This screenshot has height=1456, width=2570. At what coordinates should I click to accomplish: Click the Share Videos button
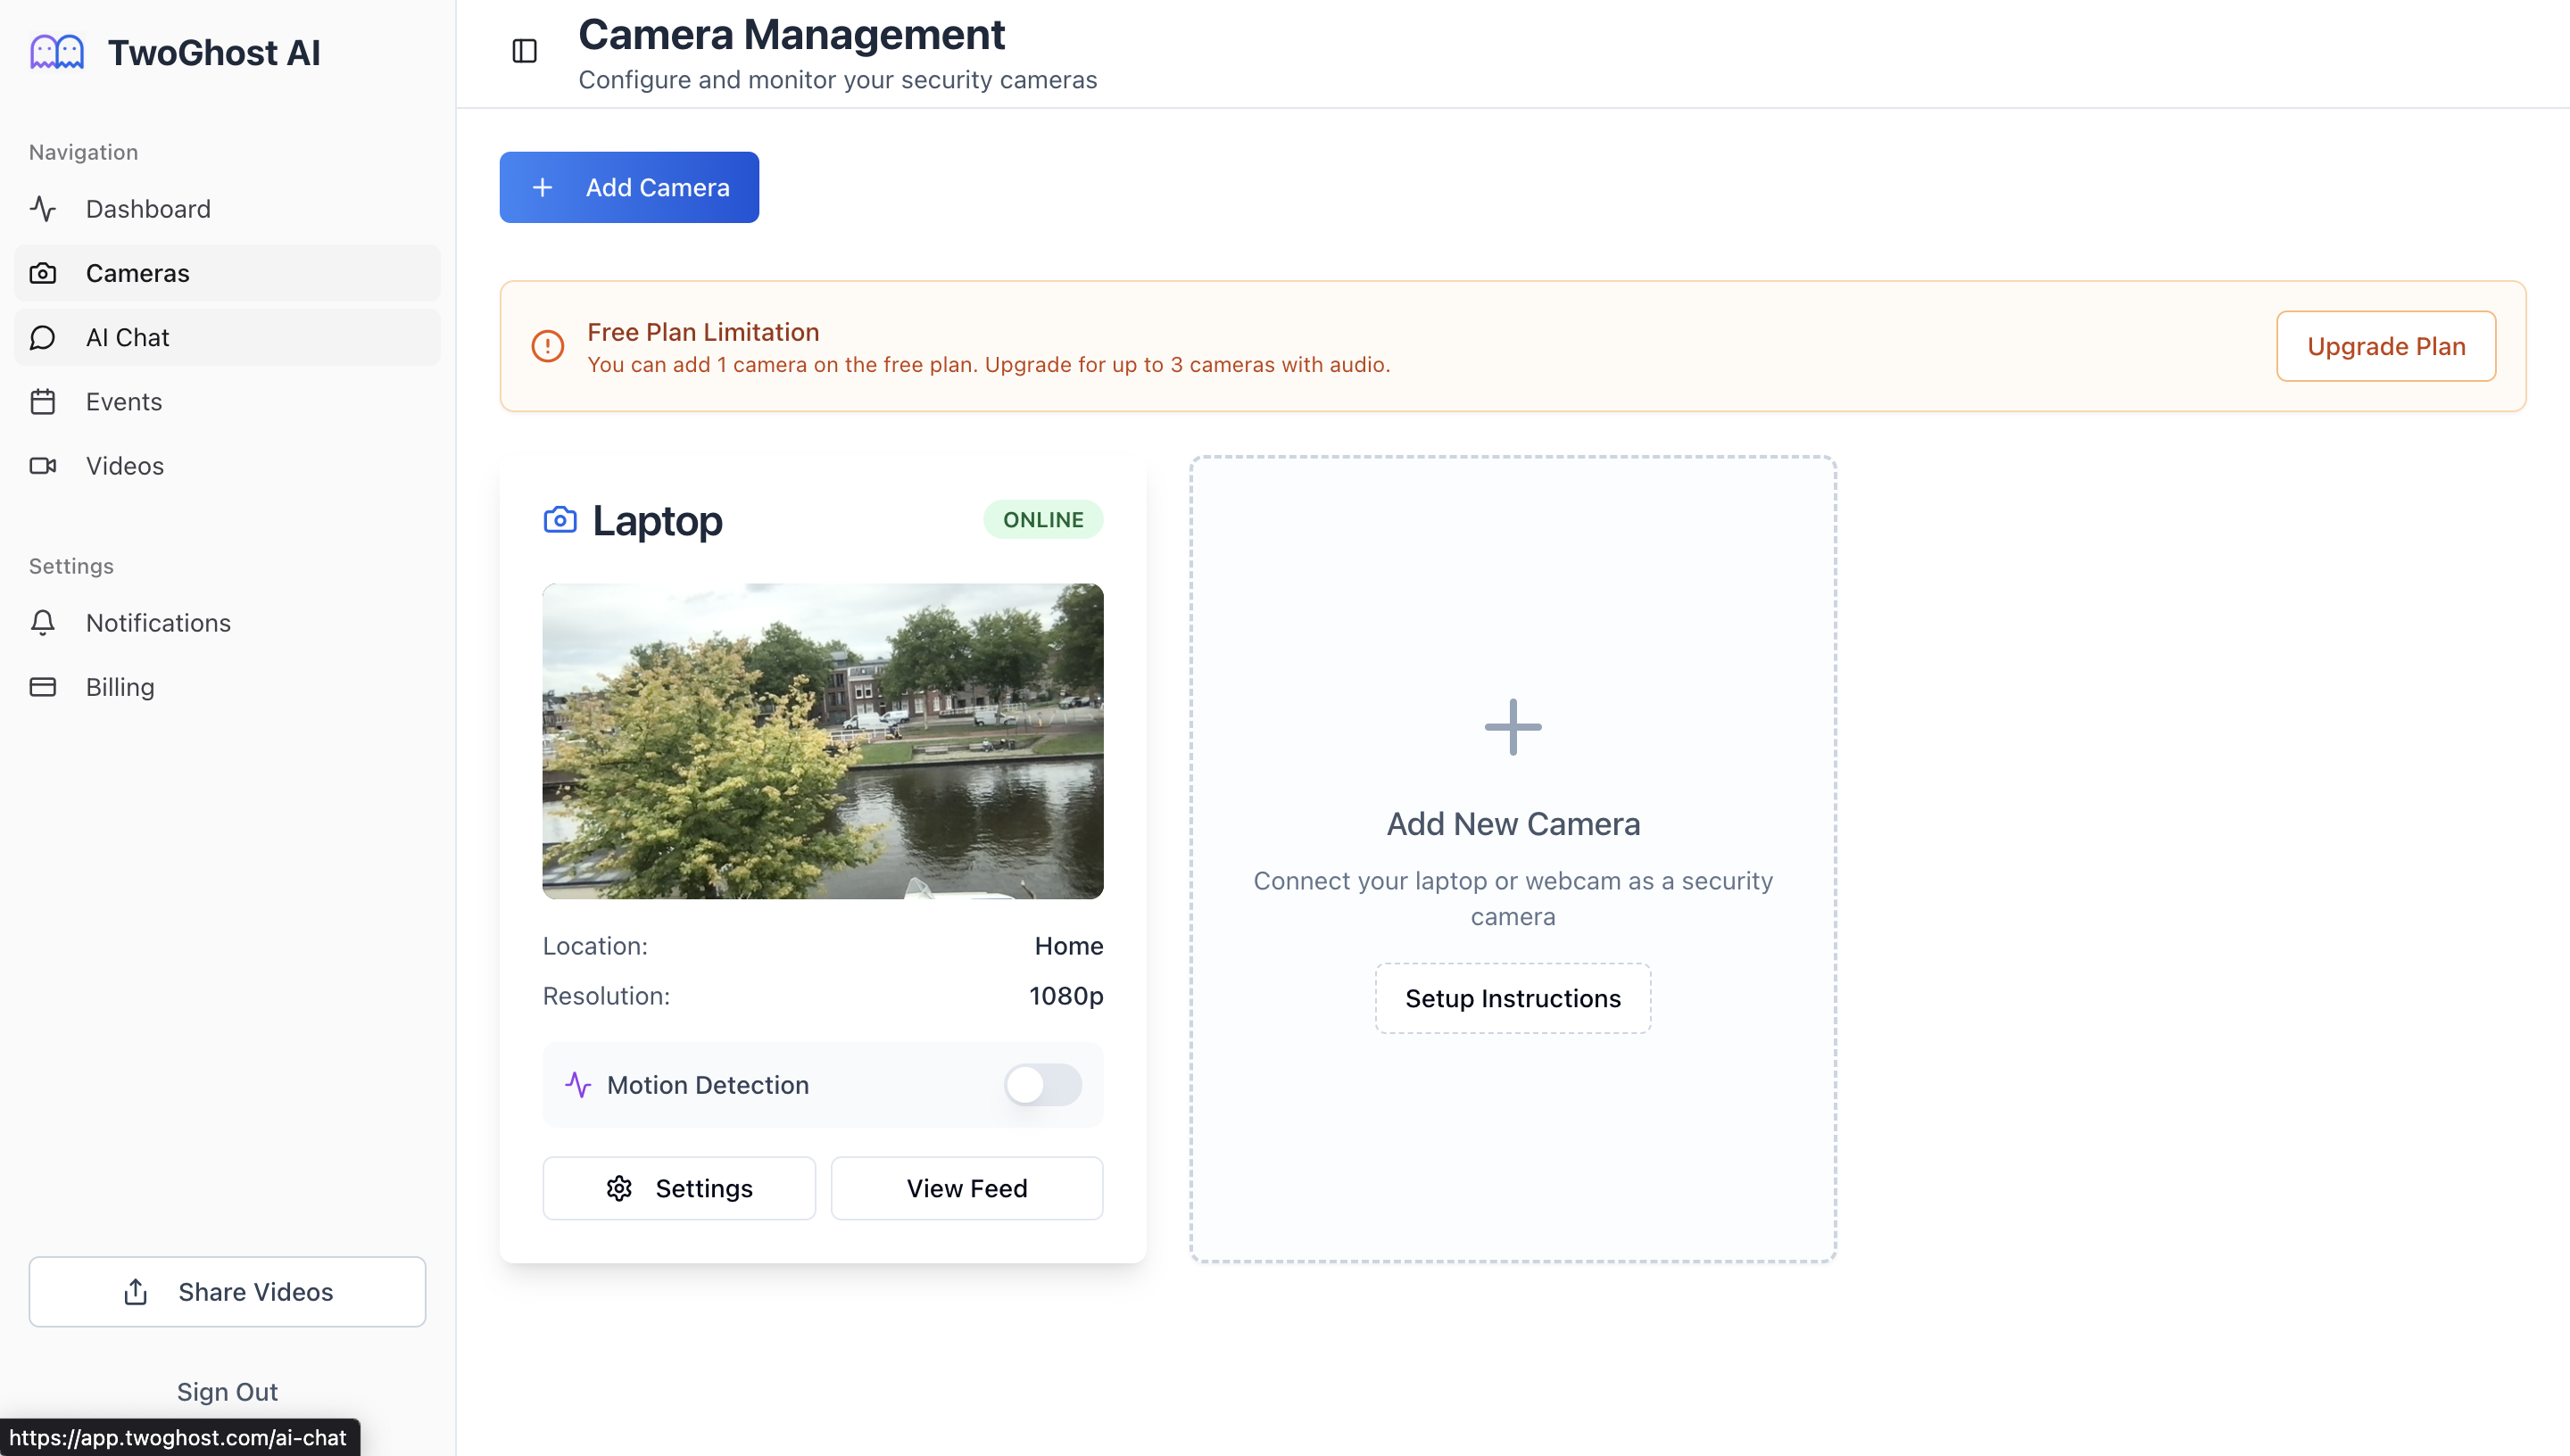(228, 1292)
